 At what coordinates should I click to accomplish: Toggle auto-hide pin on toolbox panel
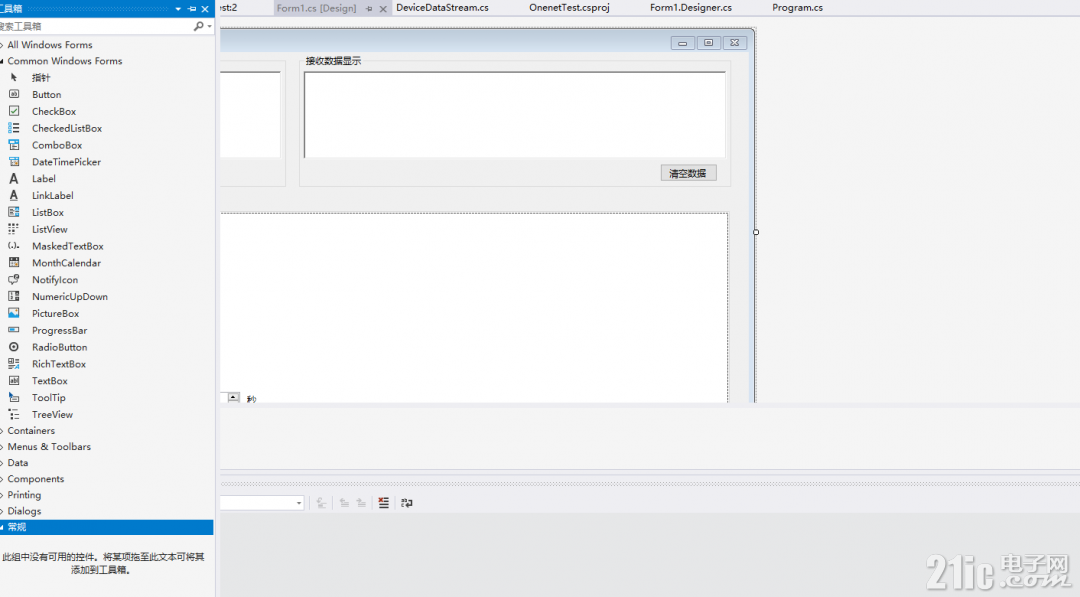(x=191, y=9)
